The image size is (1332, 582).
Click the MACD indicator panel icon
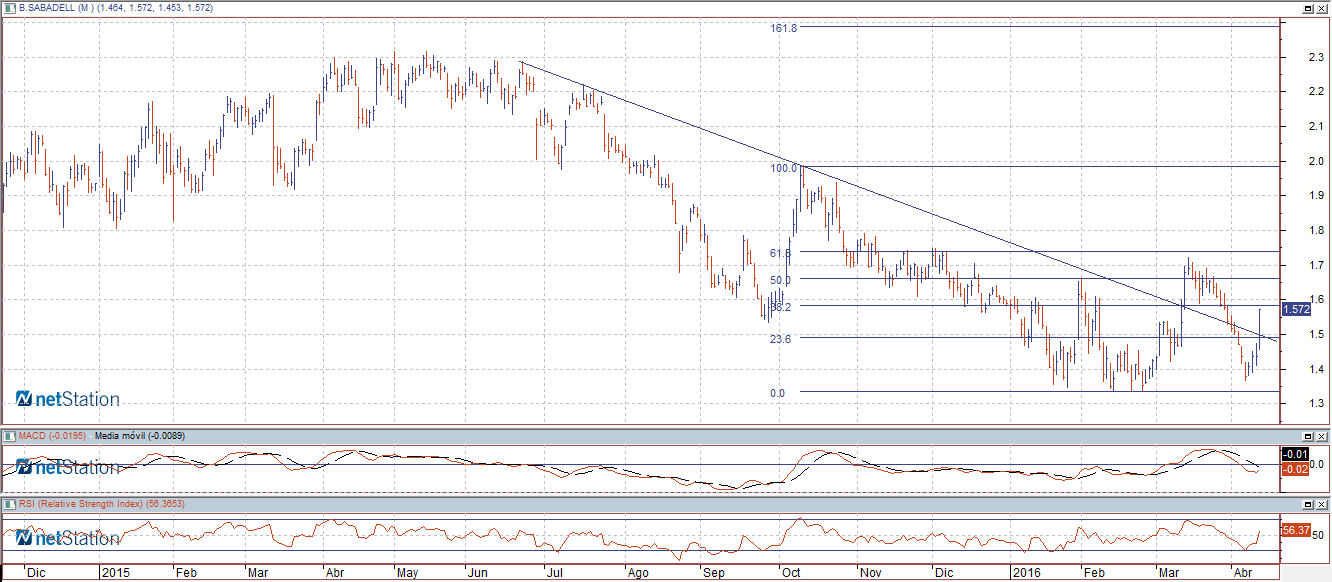[10, 436]
